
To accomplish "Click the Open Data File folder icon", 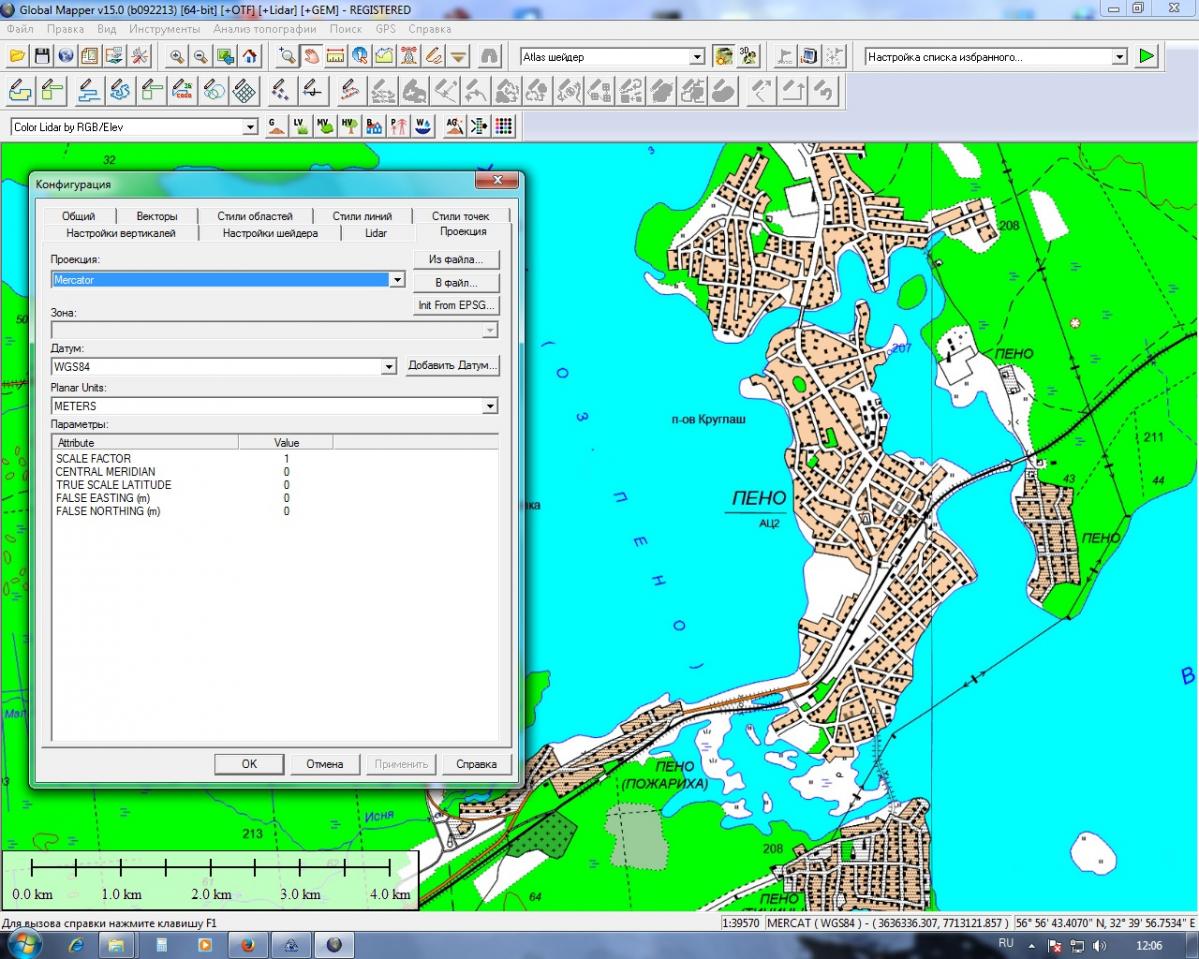I will [17, 56].
